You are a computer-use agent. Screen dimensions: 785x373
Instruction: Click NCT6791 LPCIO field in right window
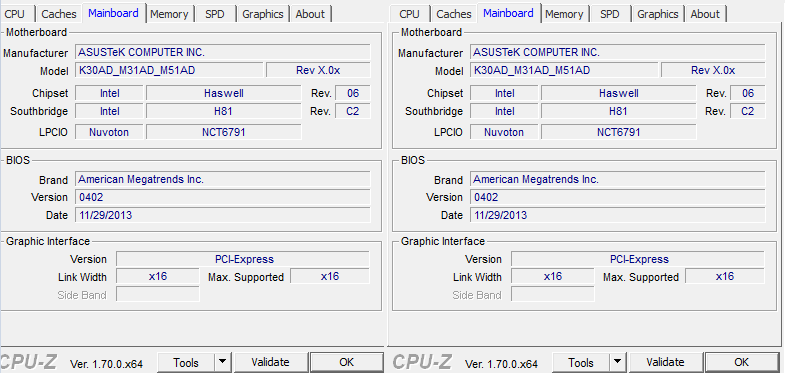618,132
